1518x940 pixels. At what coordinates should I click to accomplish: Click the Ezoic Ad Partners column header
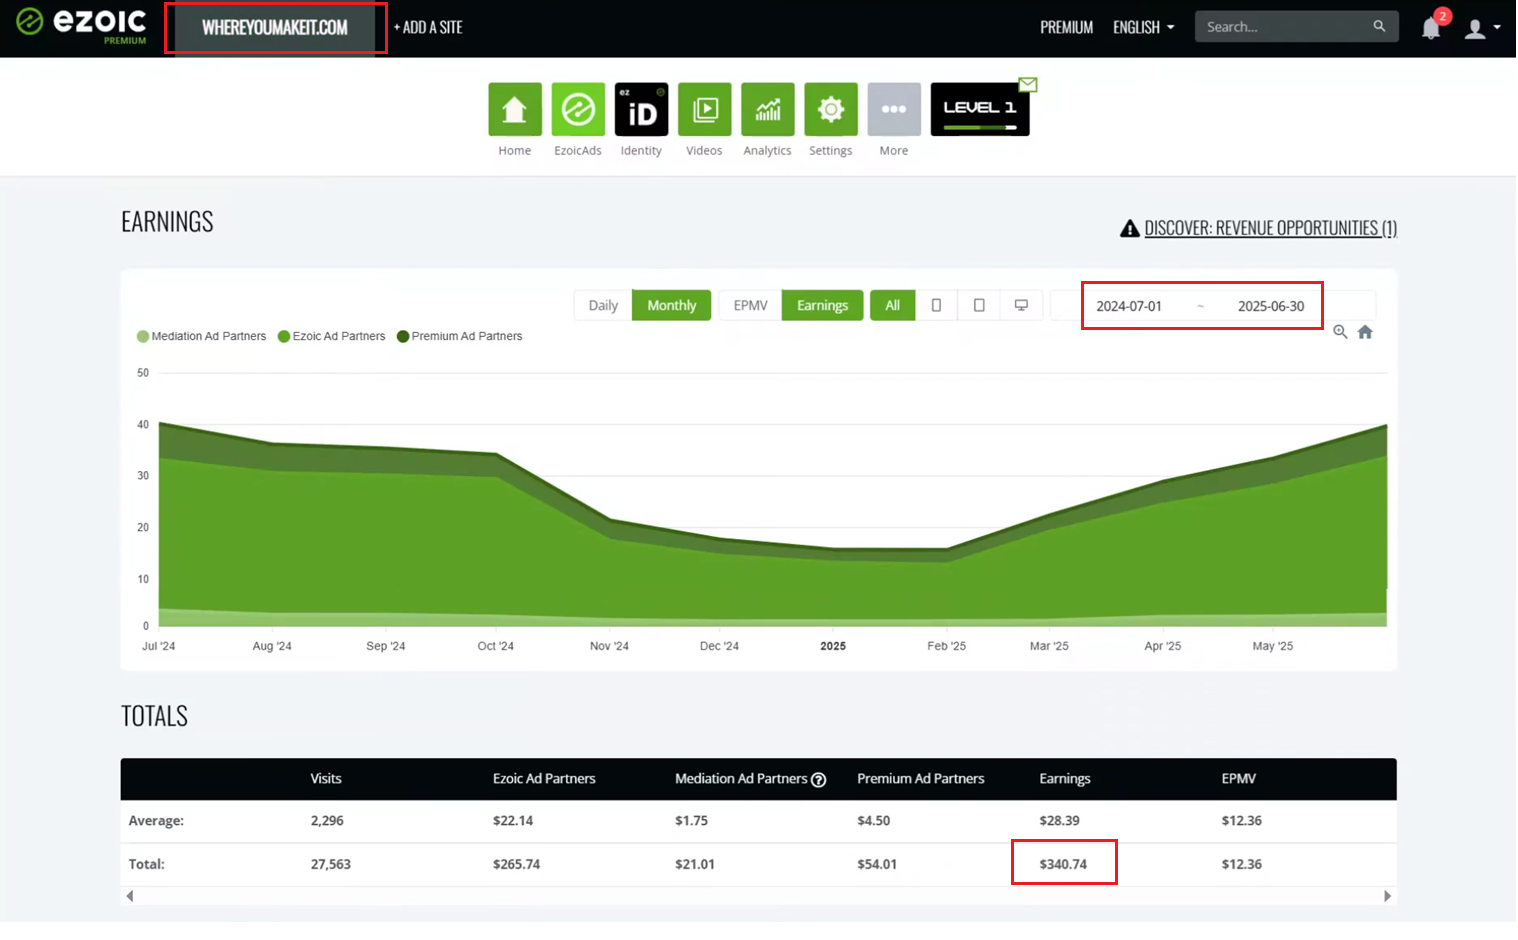544,779
